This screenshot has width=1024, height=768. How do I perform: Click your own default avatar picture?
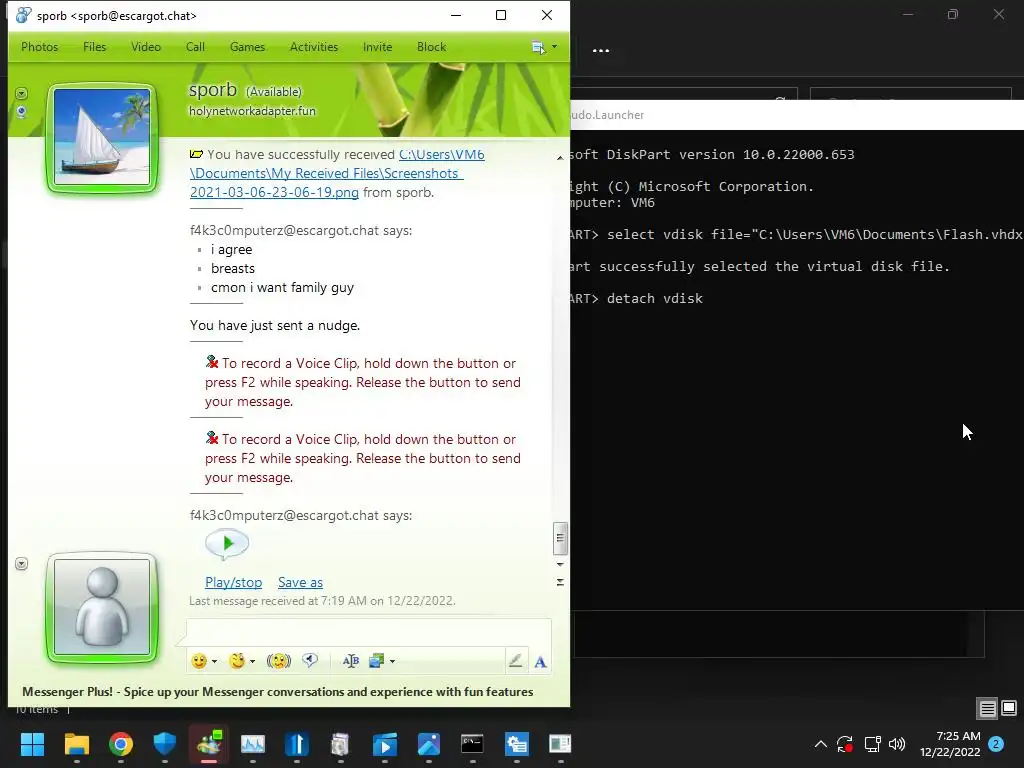102,607
